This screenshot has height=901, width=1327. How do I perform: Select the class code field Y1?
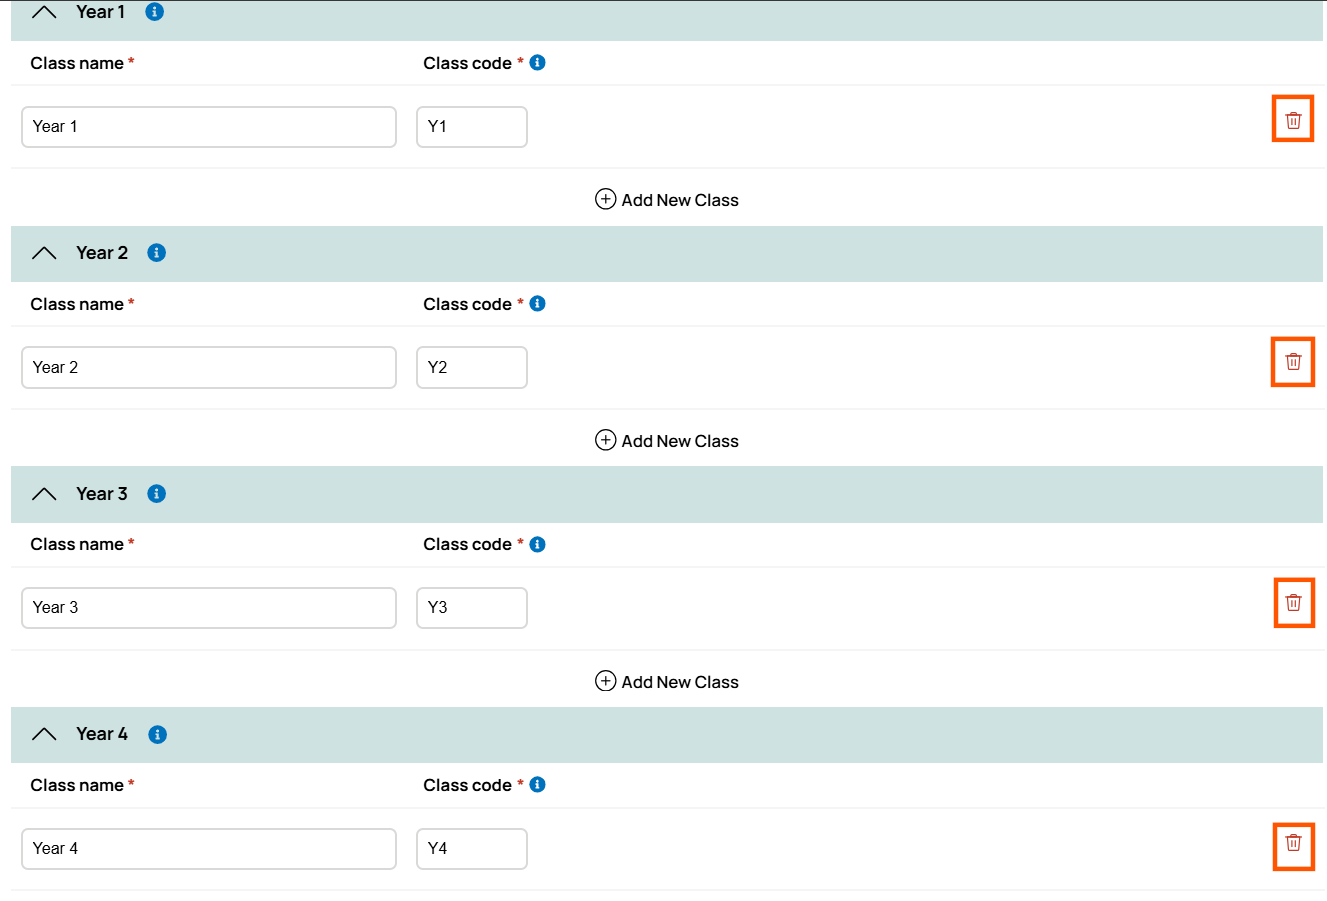pyautogui.click(x=472, y=127)
